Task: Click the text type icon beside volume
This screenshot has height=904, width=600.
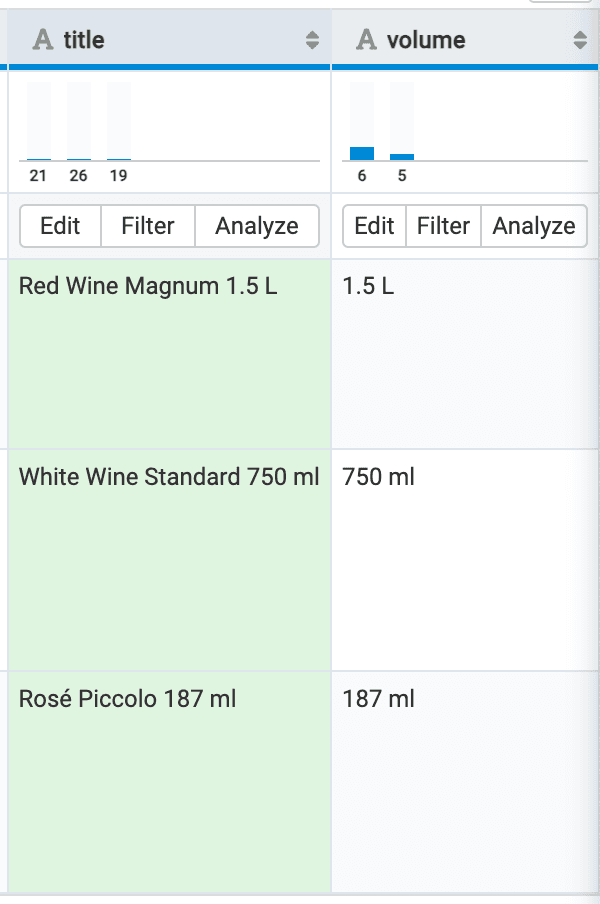Action: pos(367,40)
